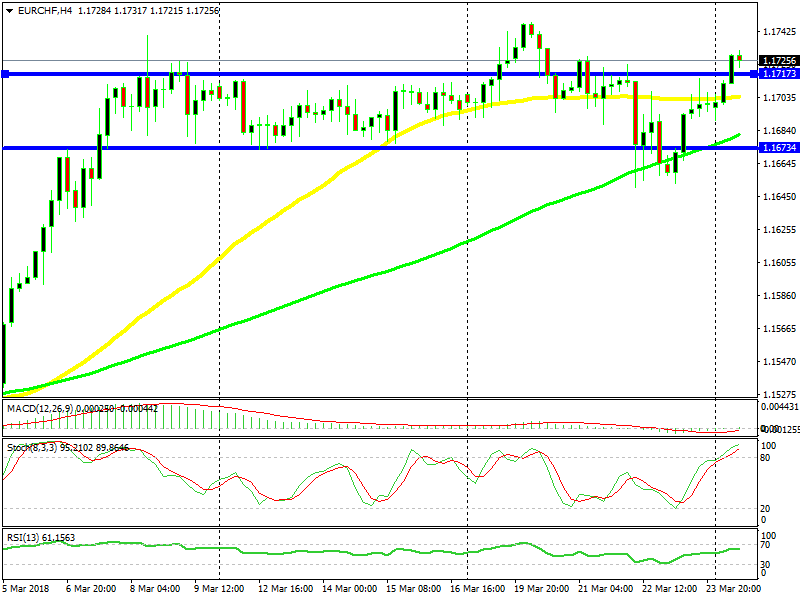The height and width of the screenshot is (600, 800).
Task: Select the 6 Mar 20:00 time axis label
Action: point(91,589)
